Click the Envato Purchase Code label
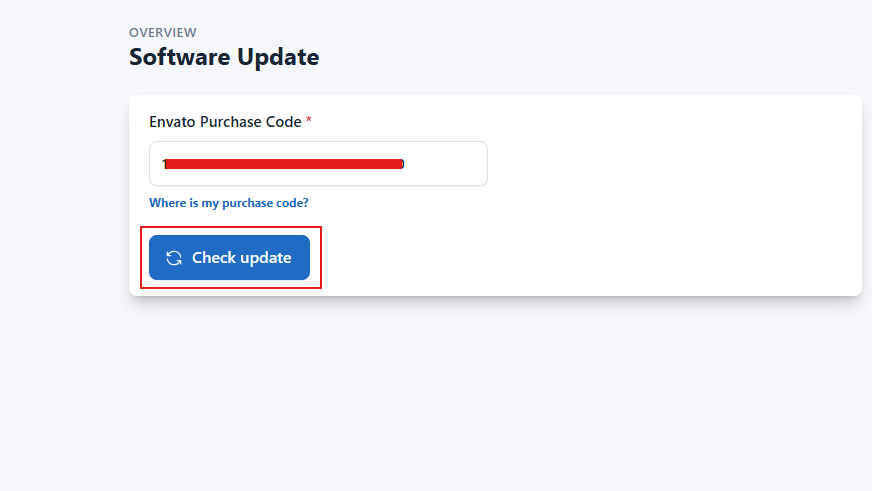Image resolution: width=872 pixels, height=491 pixels. [225, 122]
